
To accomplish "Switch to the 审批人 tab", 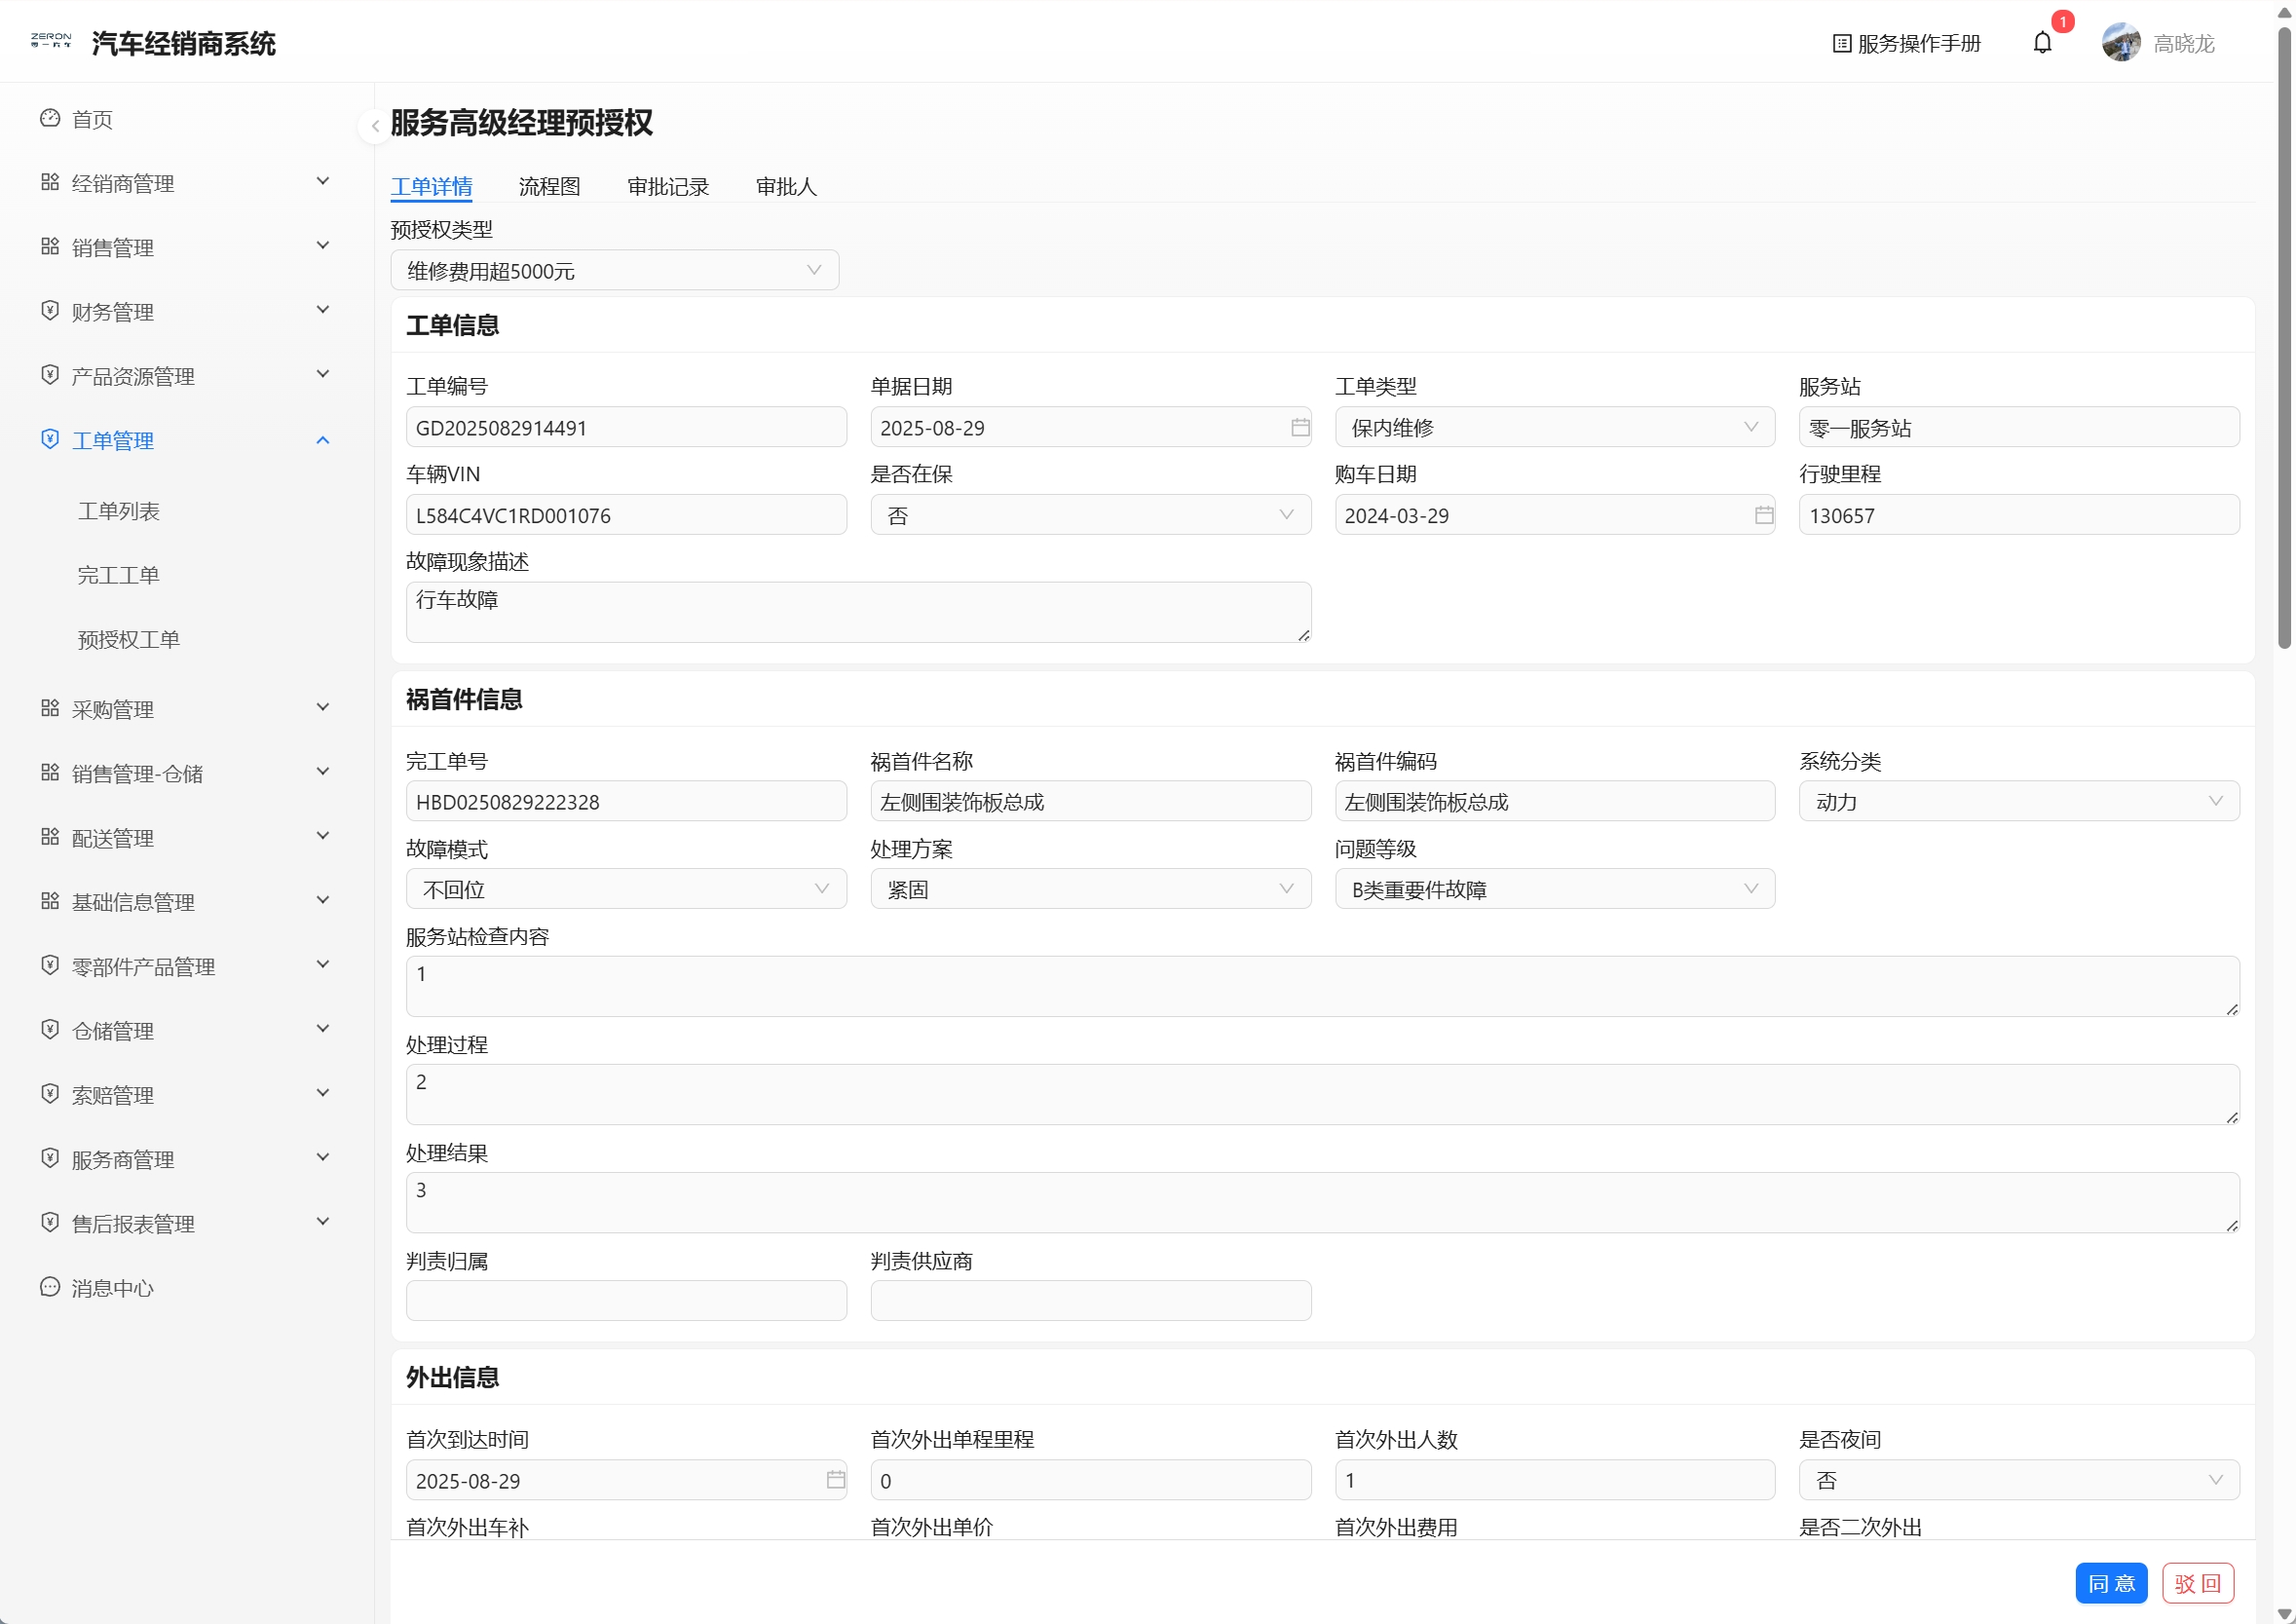I will pyautogui.click(x=786, y=187).
